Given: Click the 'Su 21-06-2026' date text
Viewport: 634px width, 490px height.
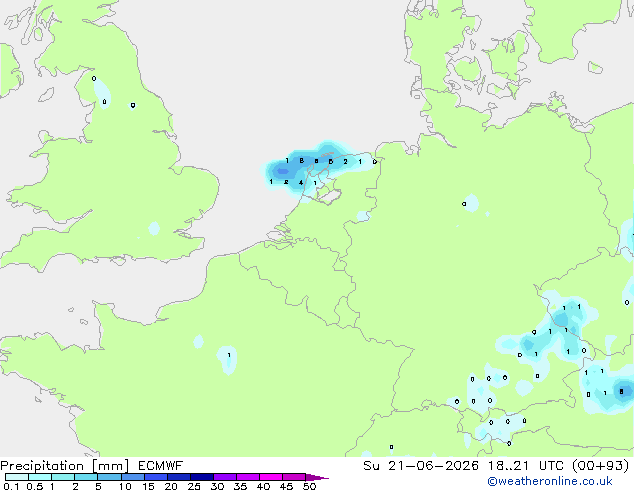Looking at the screenshot, I should coord(421,466).
